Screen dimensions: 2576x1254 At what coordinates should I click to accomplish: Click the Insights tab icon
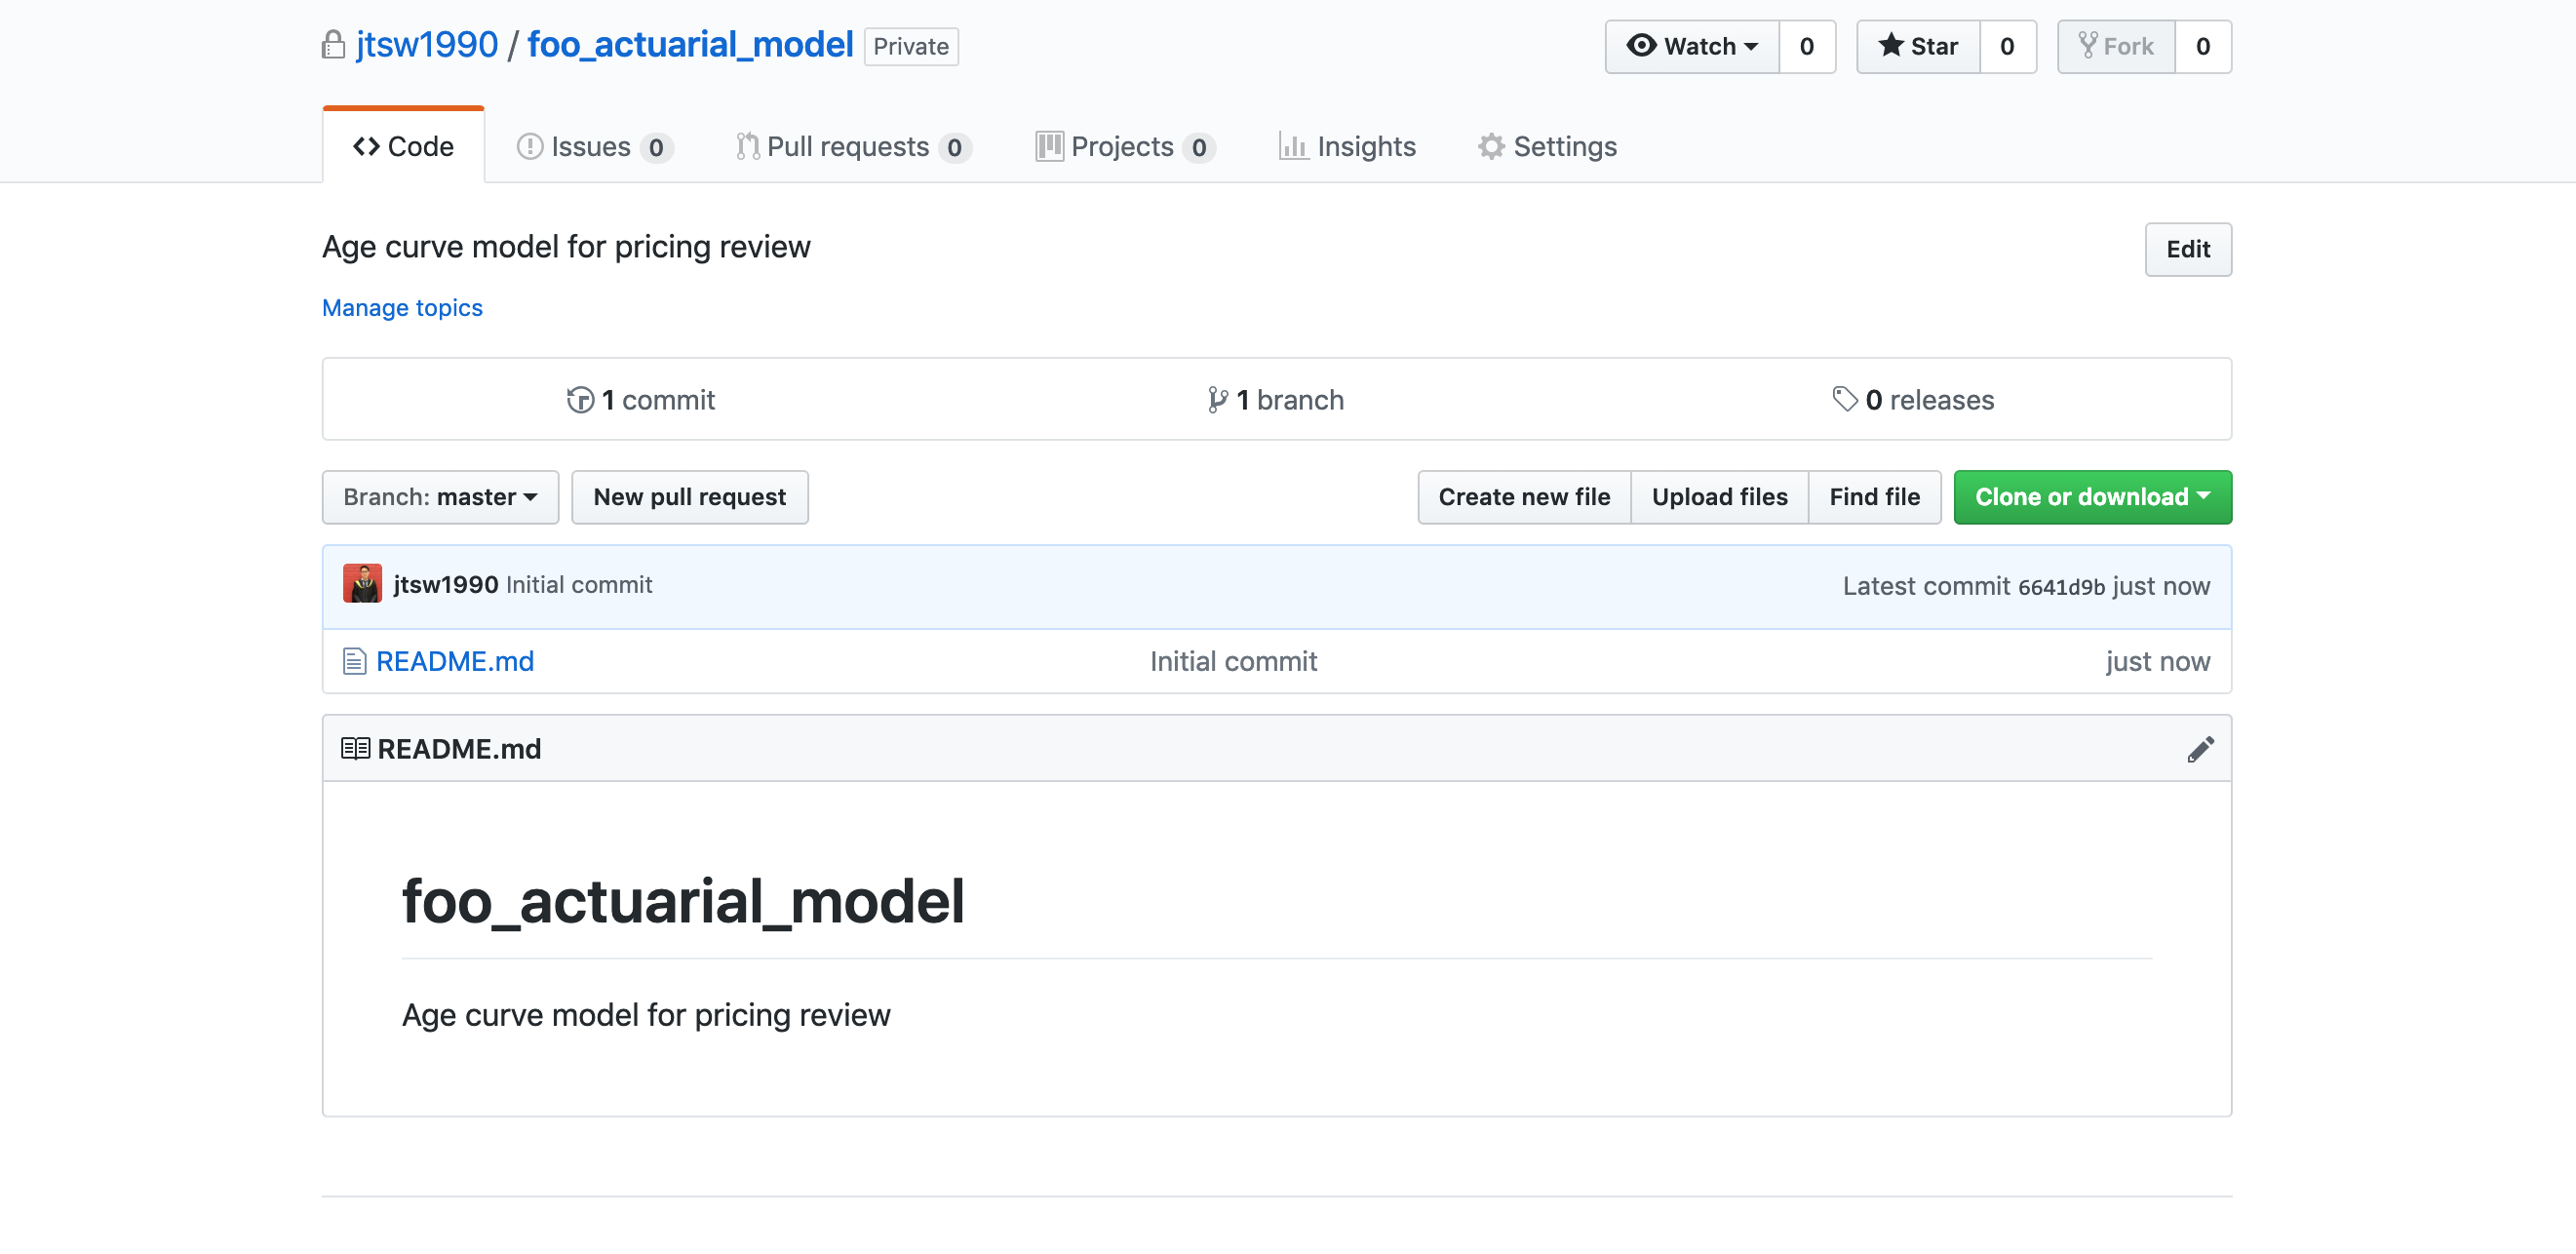[1298, 146]
